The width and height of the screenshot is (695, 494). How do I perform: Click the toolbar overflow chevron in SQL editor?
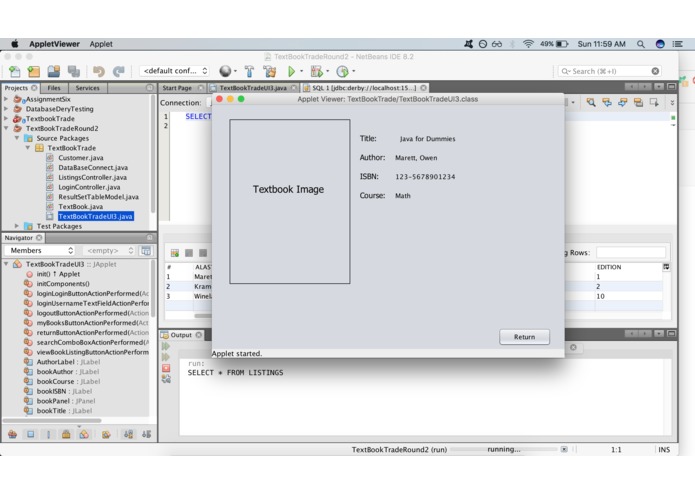tap(672, 103)
